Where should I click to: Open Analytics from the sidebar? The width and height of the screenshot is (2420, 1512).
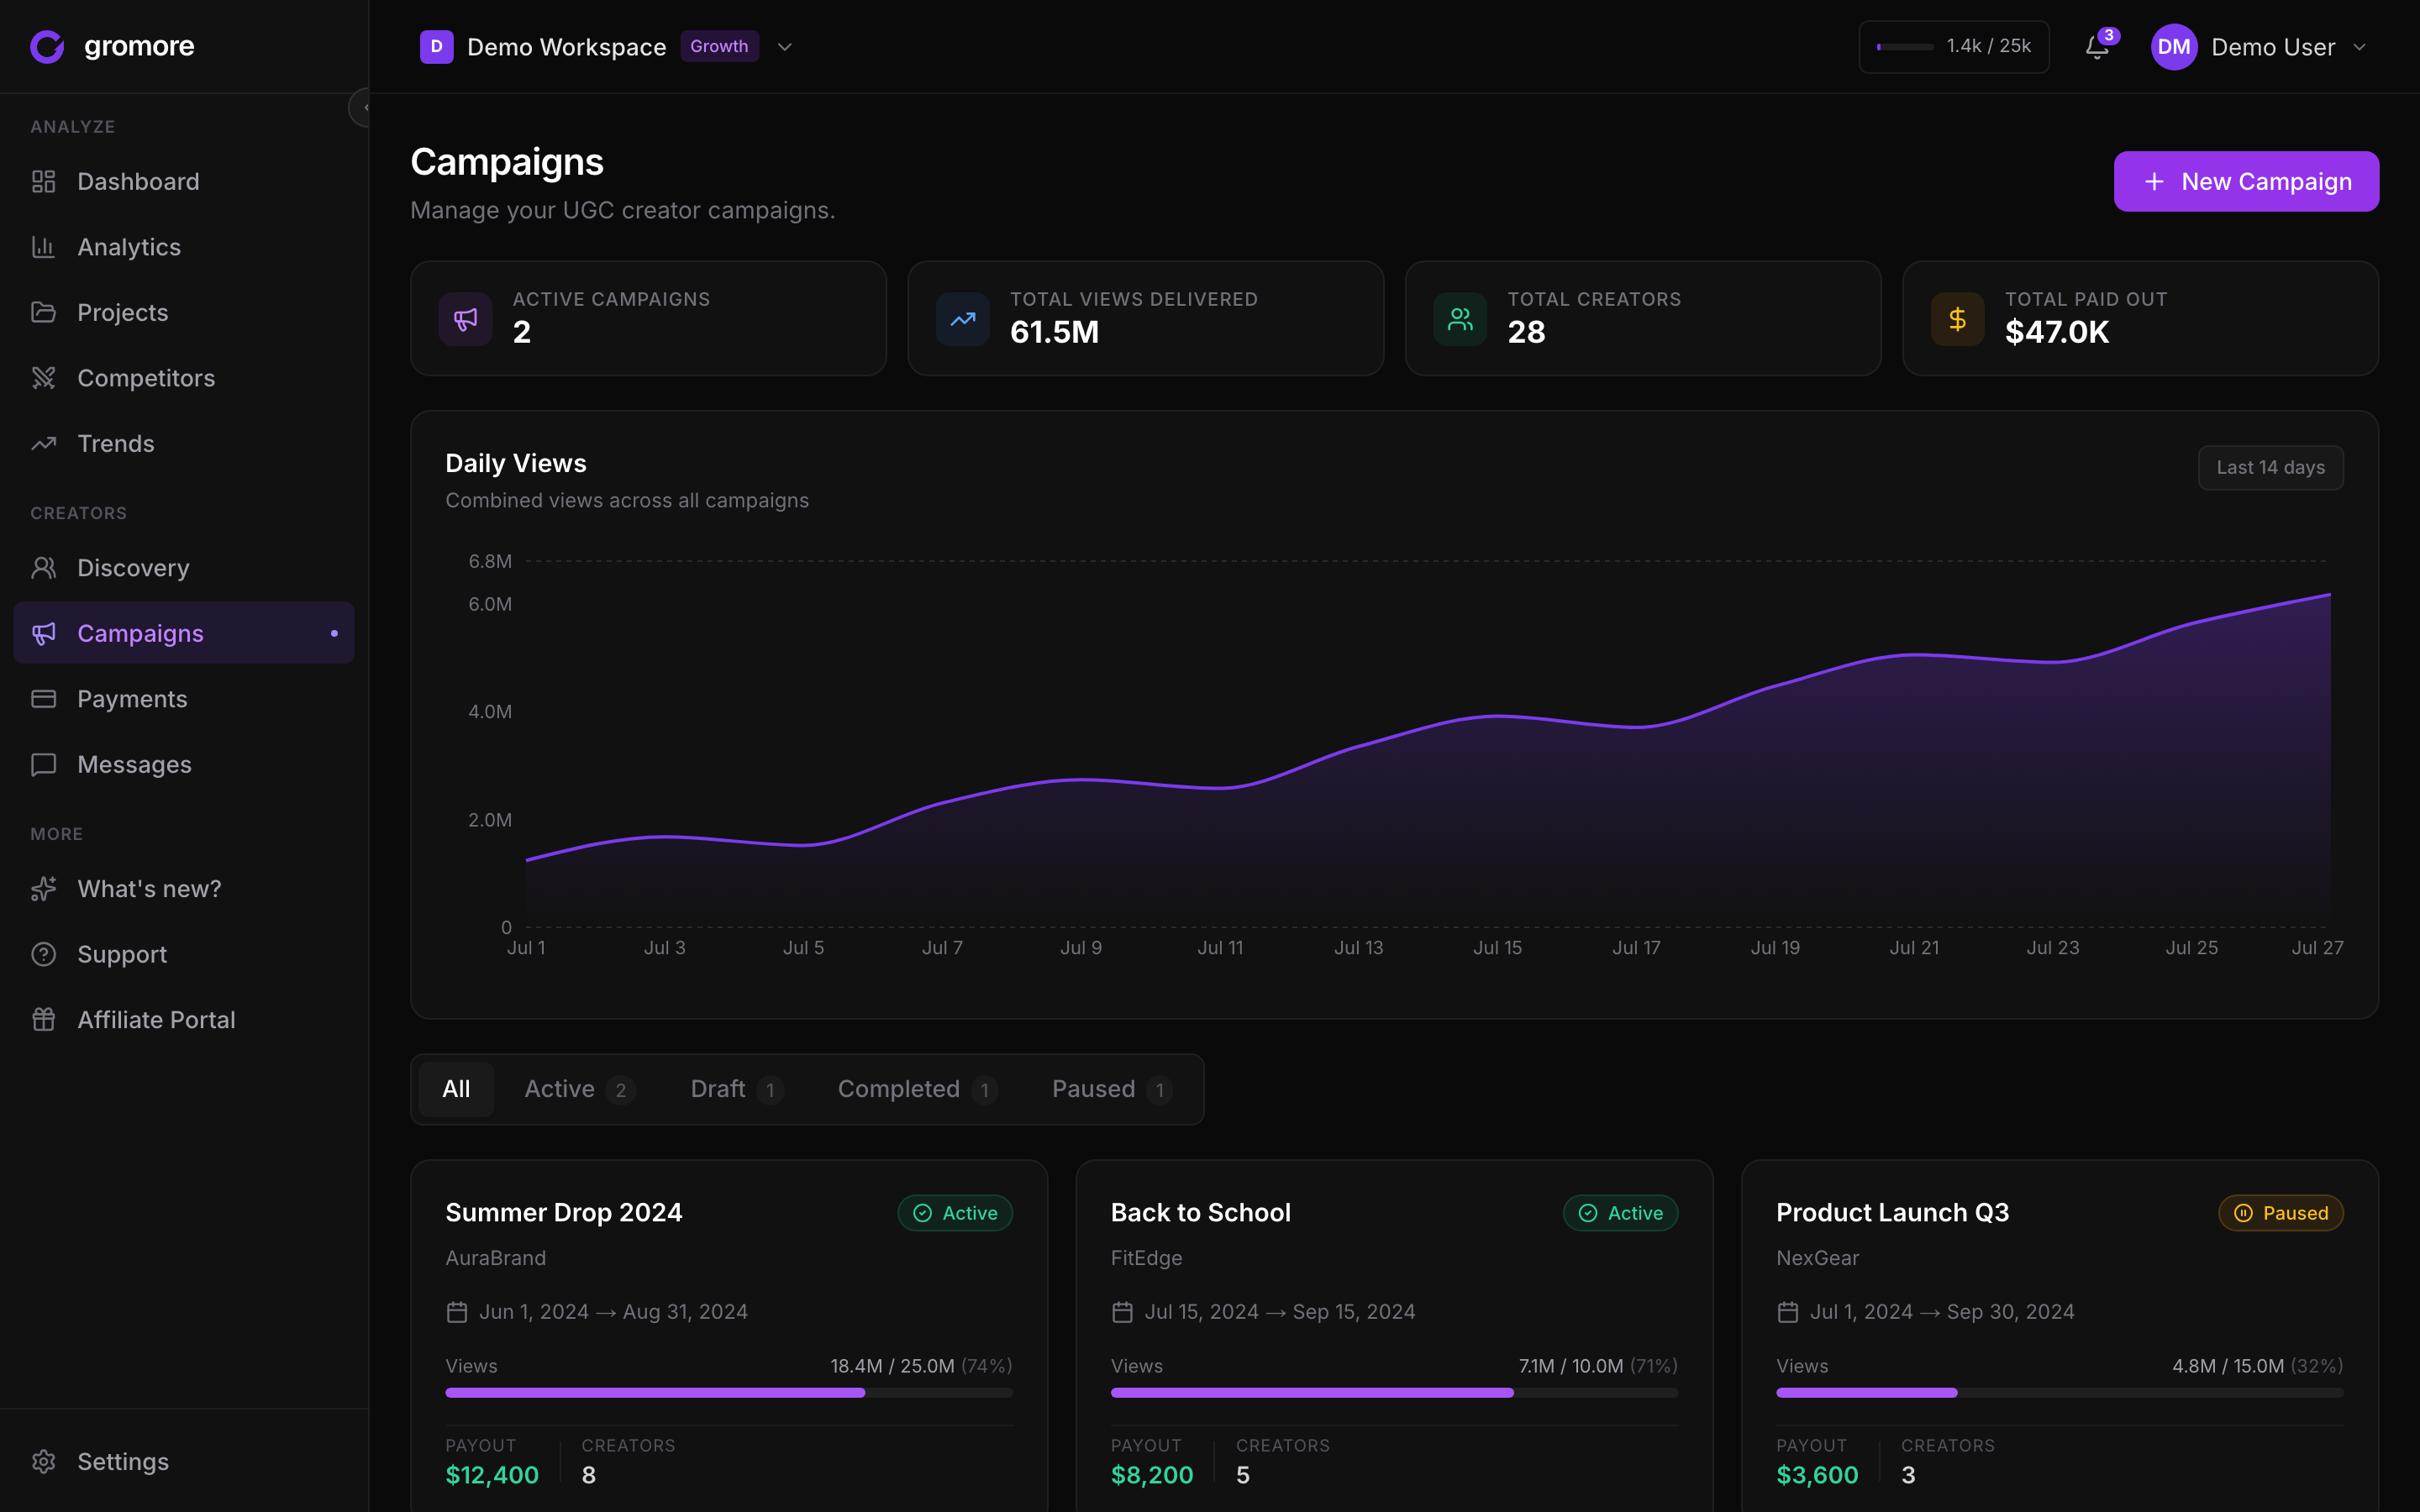[x=184, y=247]
